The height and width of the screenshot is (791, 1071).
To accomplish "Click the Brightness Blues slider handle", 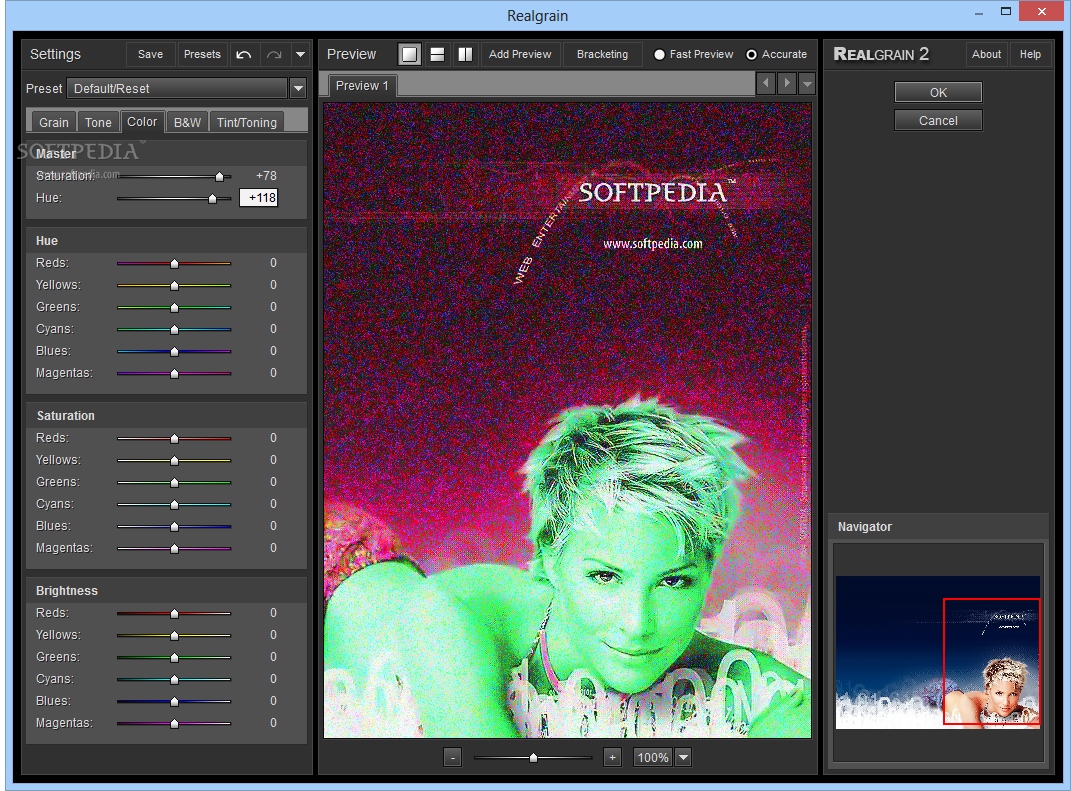I will 174,702.
